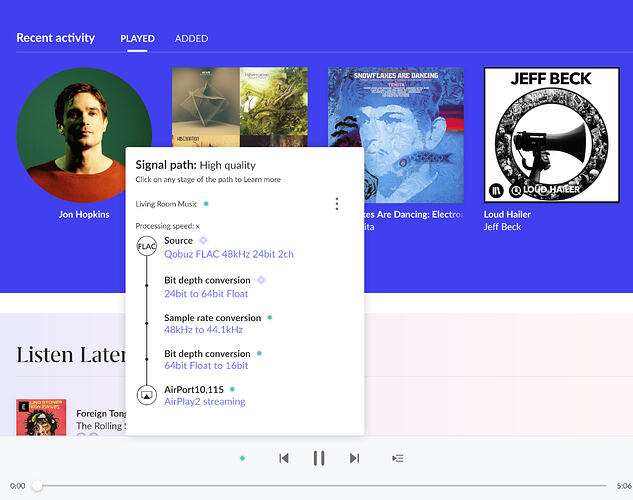Click the purple quality star beside Source
This screenshot has height=500, width=633.
point(203,241)
